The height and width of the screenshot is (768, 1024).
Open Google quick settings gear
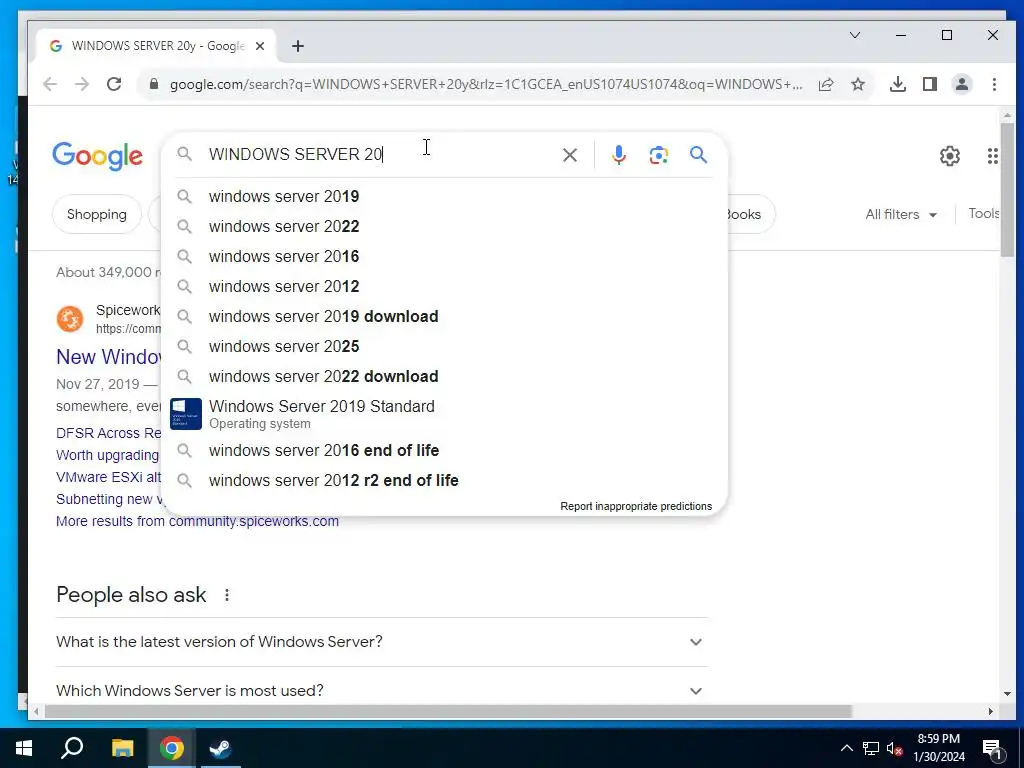click(x=950, y=156)
